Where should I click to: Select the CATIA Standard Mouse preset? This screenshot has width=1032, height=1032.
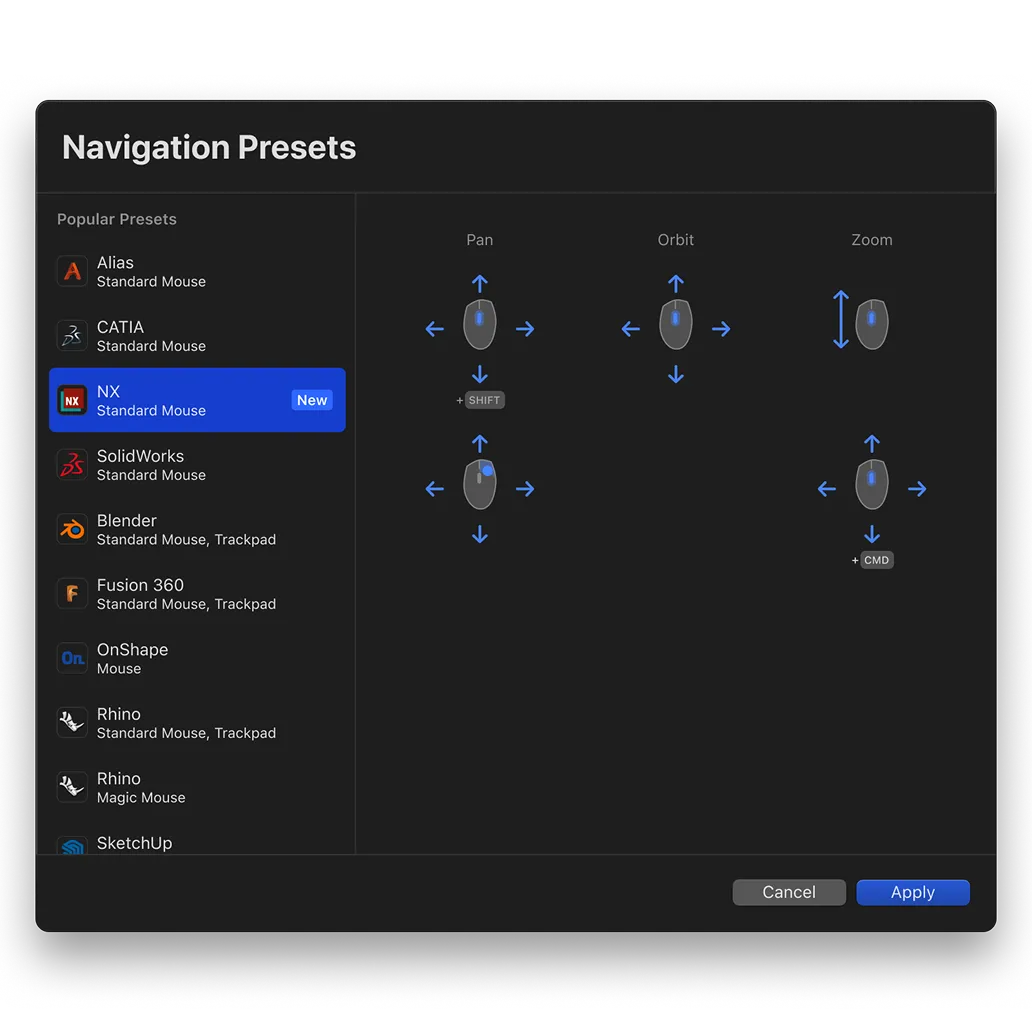(197, 336)
